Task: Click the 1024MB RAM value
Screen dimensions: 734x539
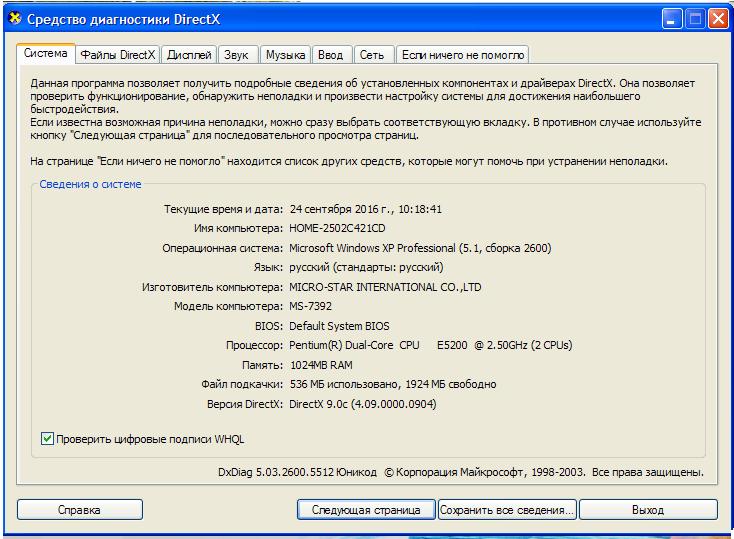Action: [x=322, y=365]
